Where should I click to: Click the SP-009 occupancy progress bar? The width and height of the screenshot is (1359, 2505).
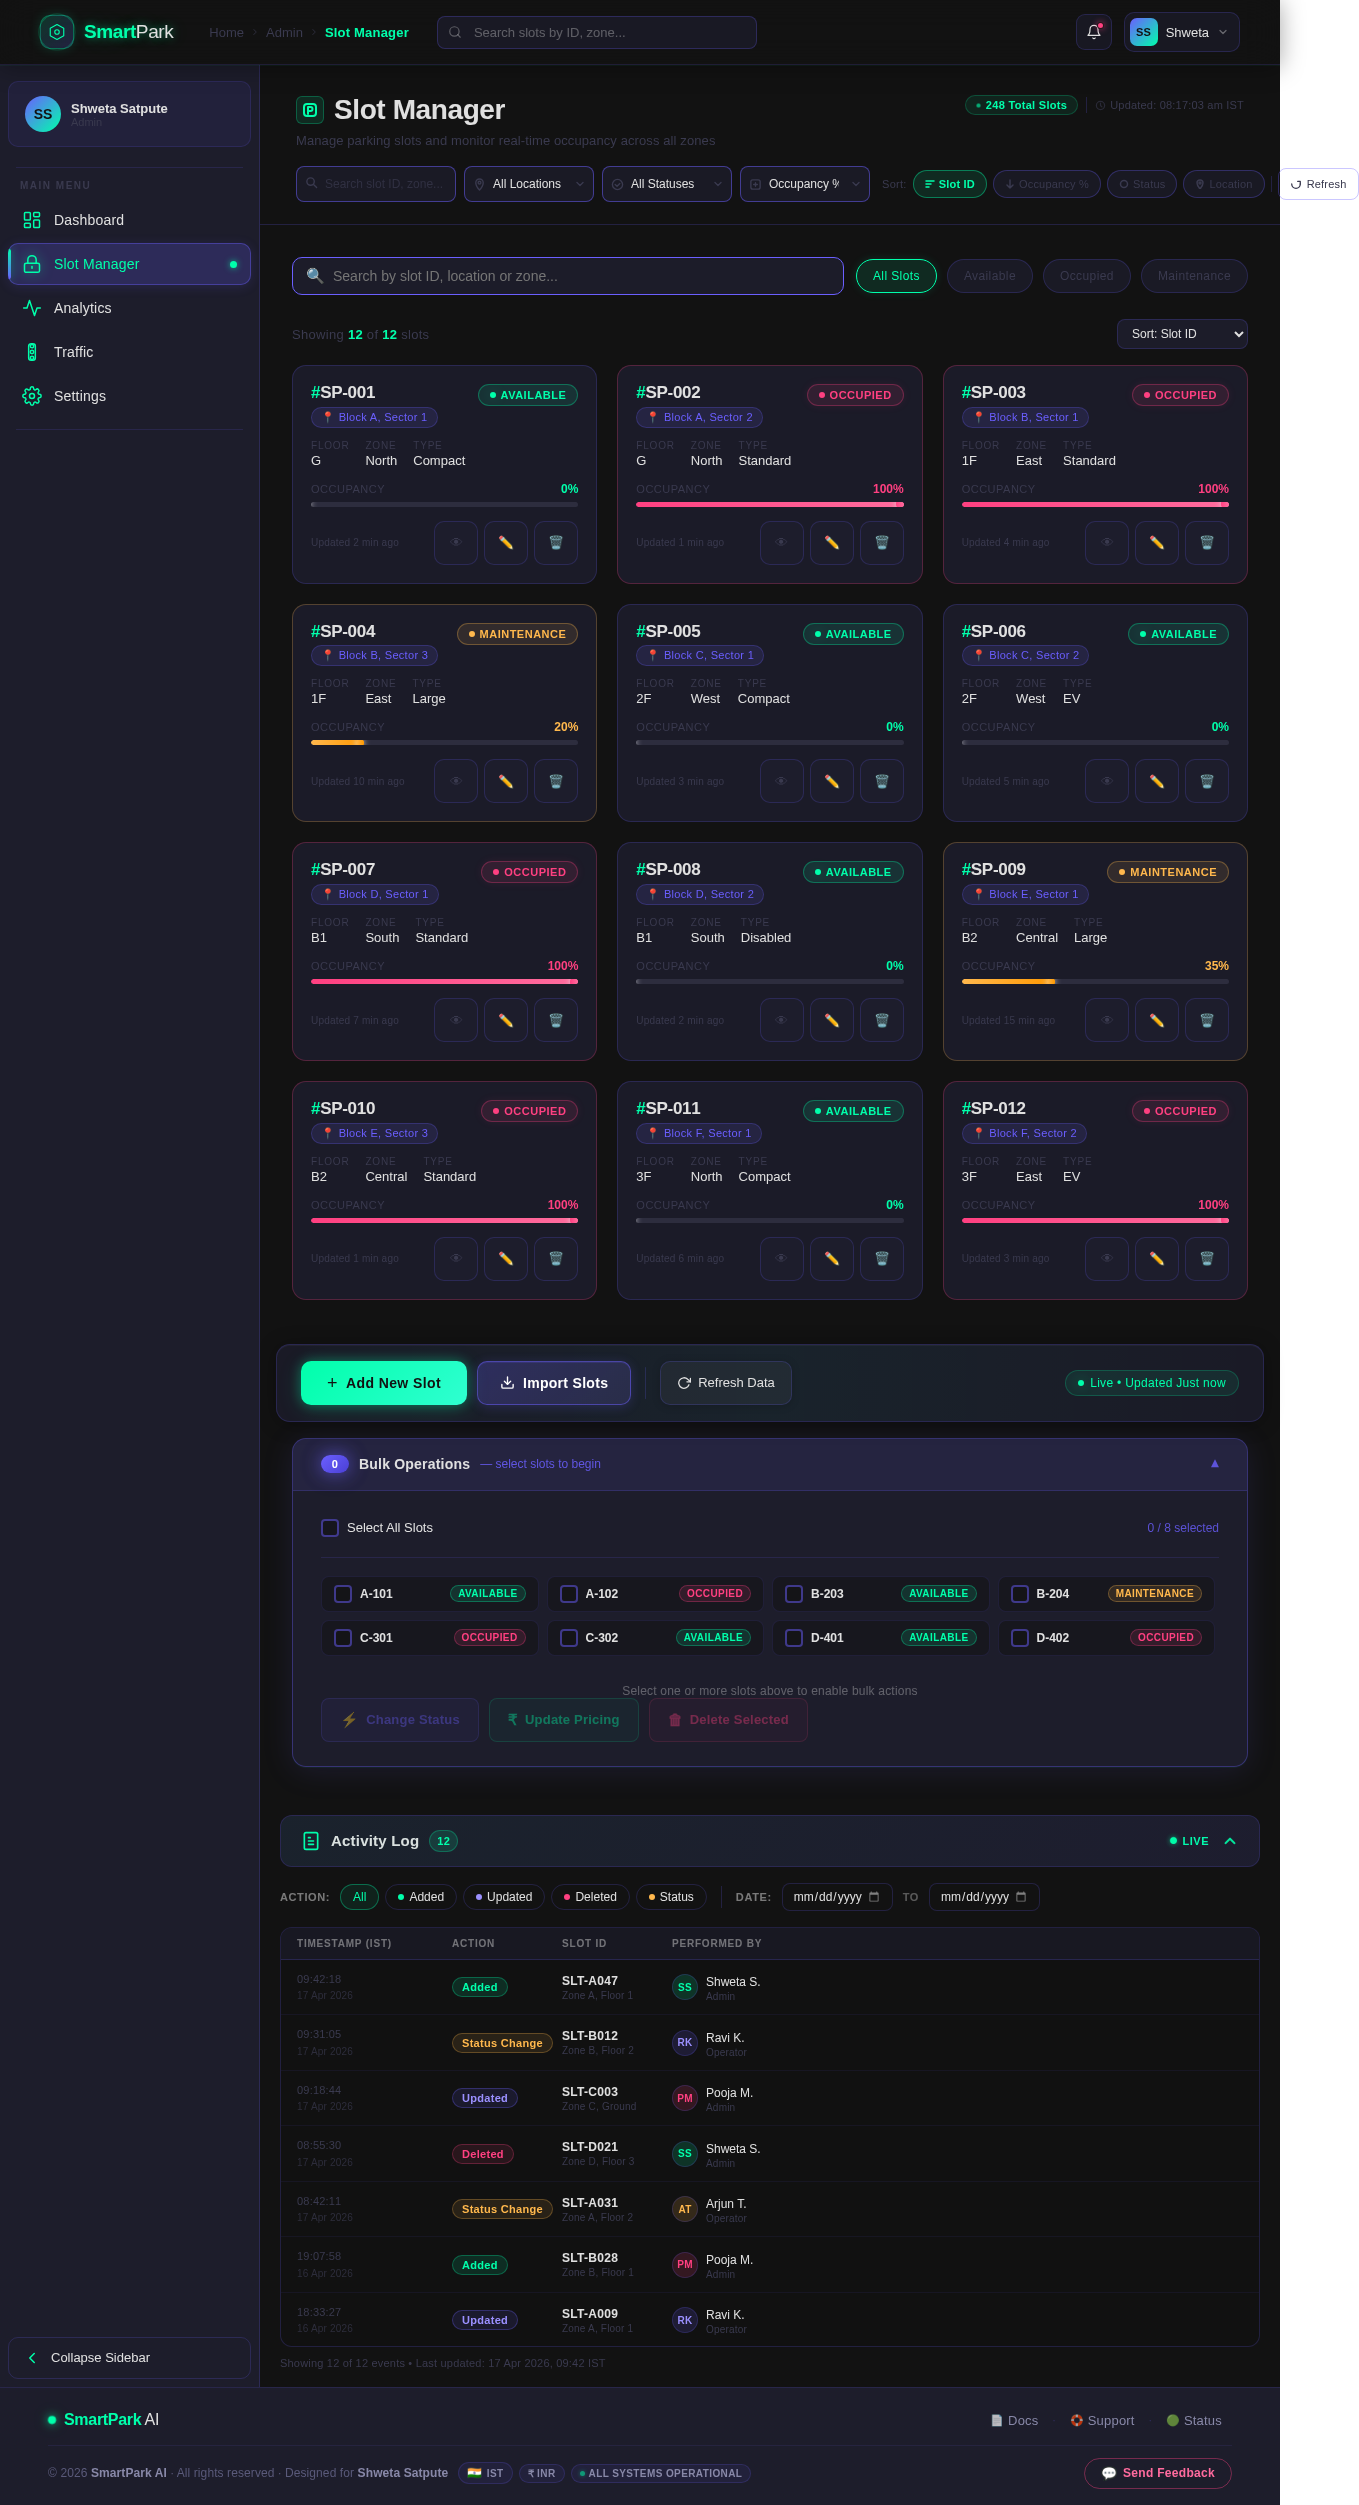[x=1095, y=982]
